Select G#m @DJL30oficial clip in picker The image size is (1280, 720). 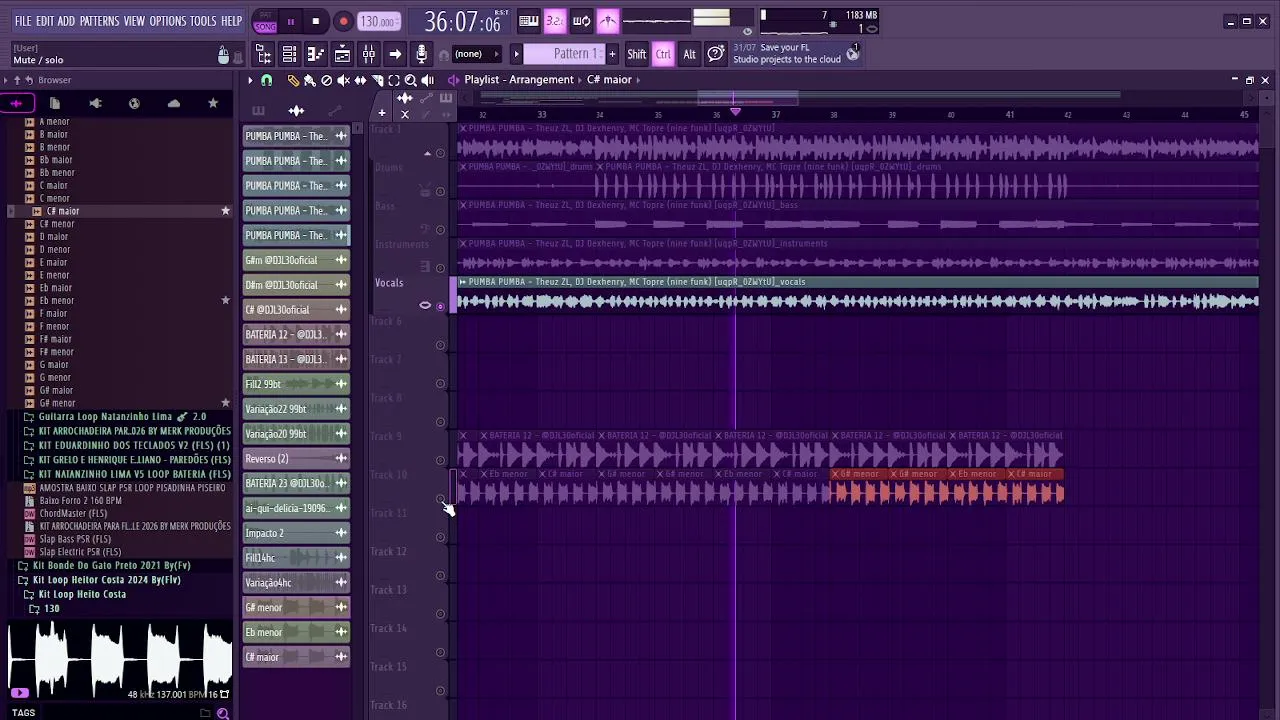click(296, 261)
